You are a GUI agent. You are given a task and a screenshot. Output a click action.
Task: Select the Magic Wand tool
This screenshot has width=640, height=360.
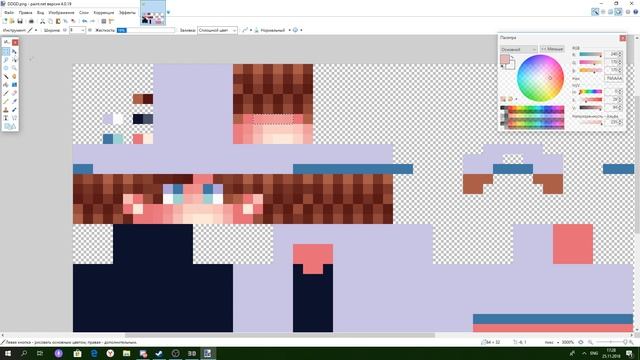6,76
